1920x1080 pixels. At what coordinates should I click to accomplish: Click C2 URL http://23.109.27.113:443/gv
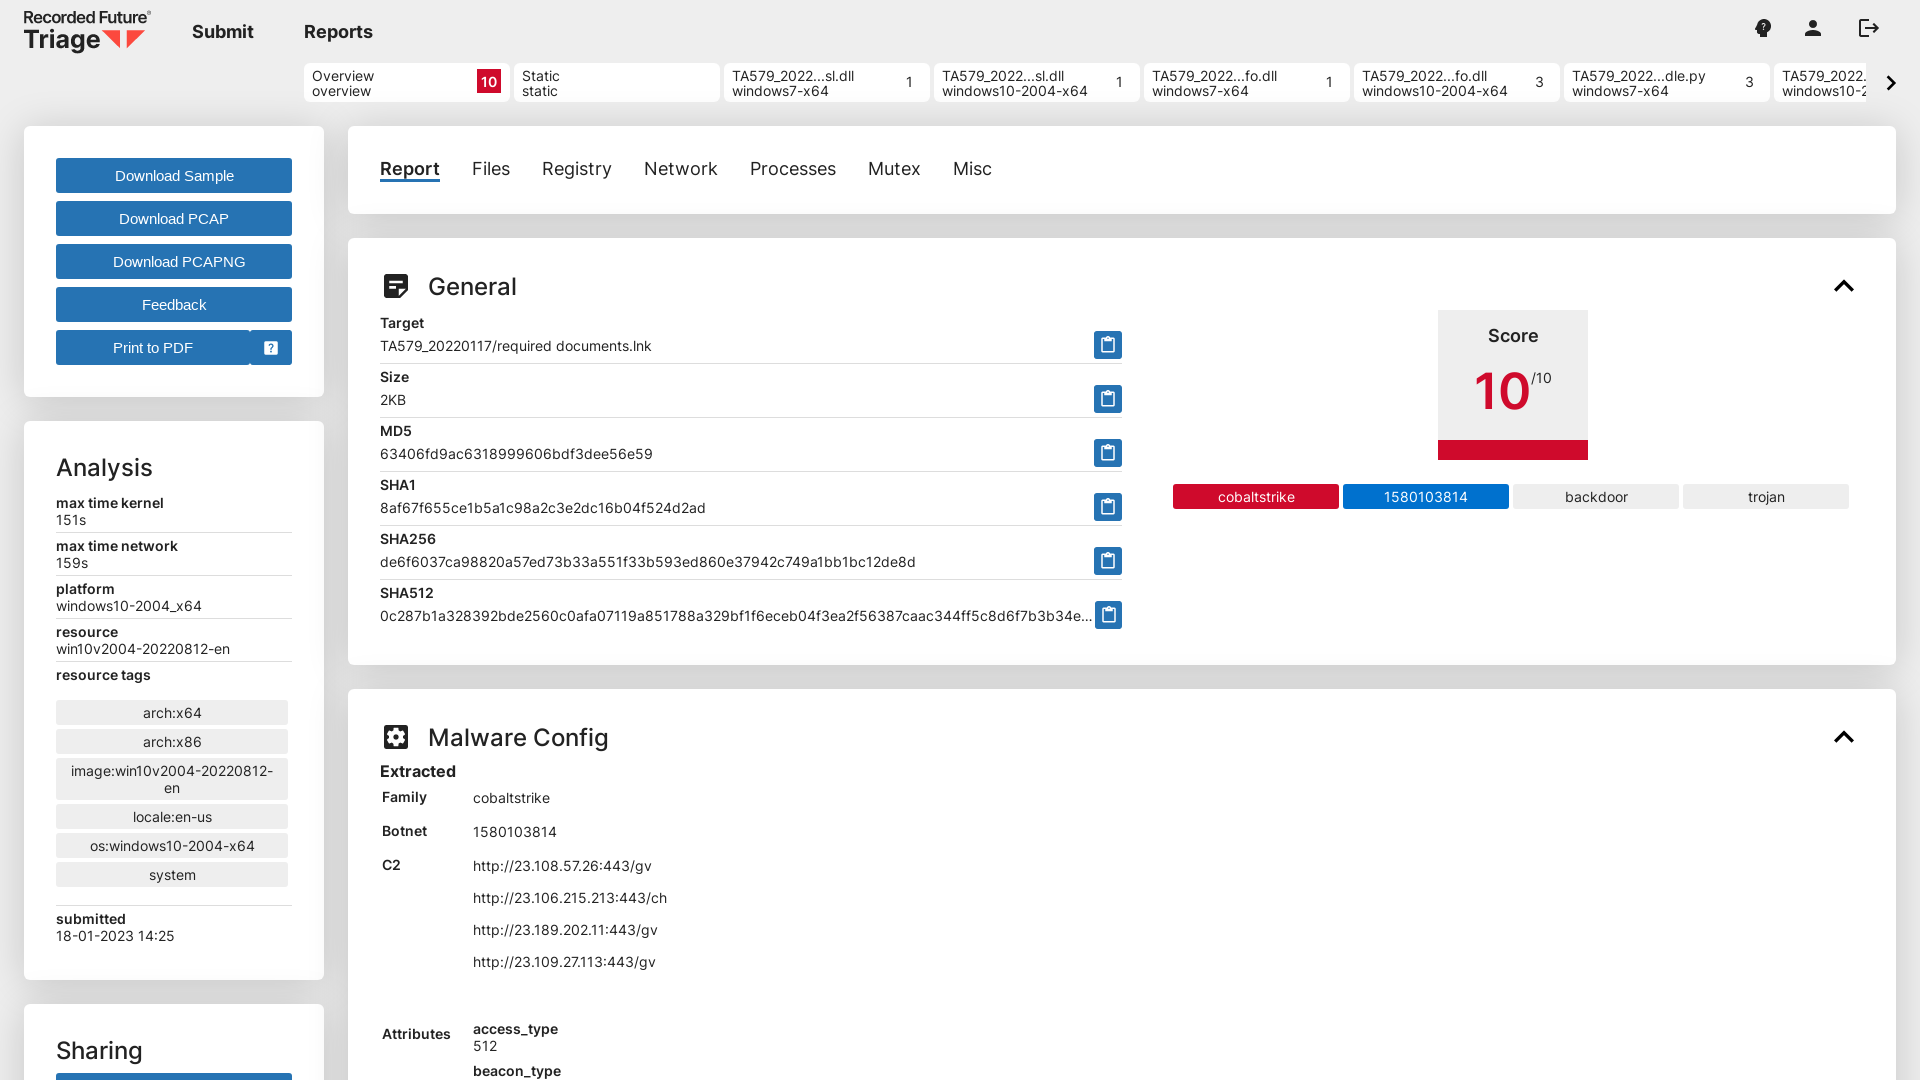click(564, 962)
